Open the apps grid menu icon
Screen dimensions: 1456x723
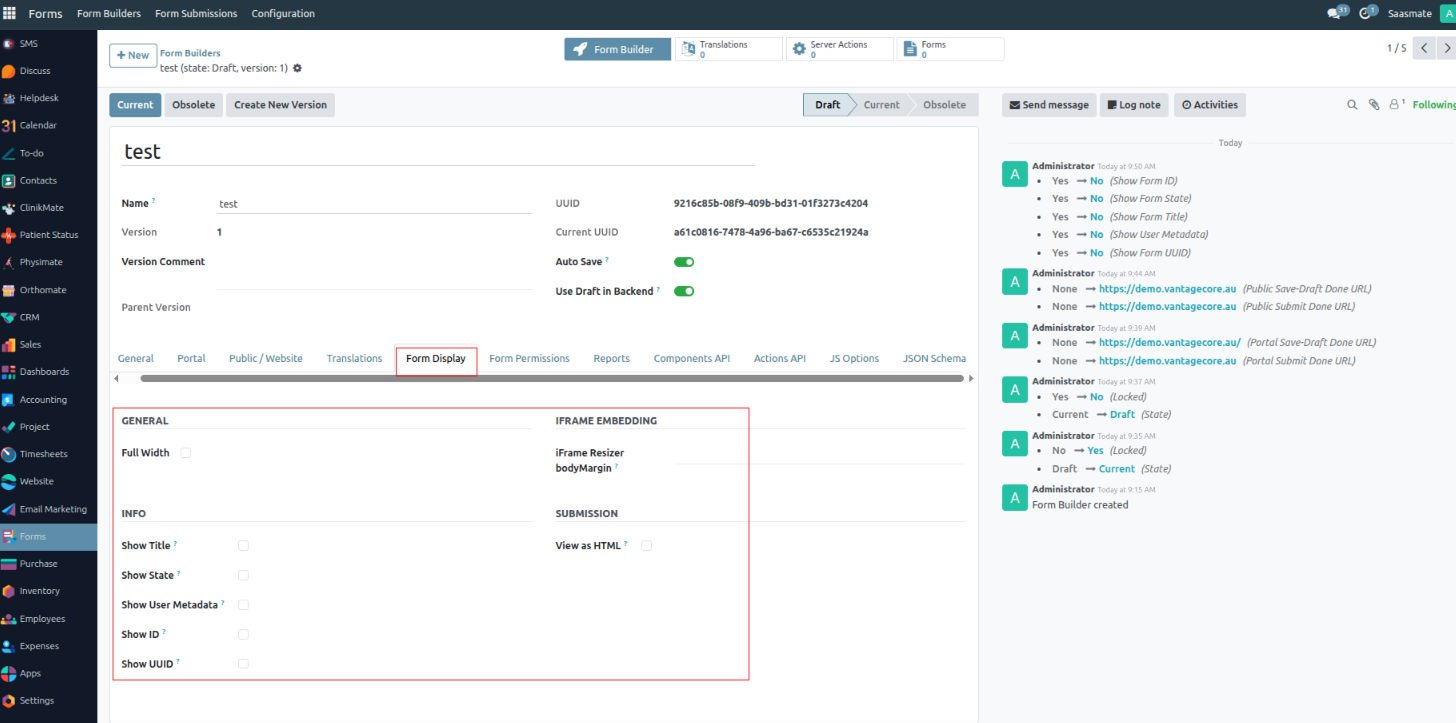pyautogui.click(x=10, y=14)
